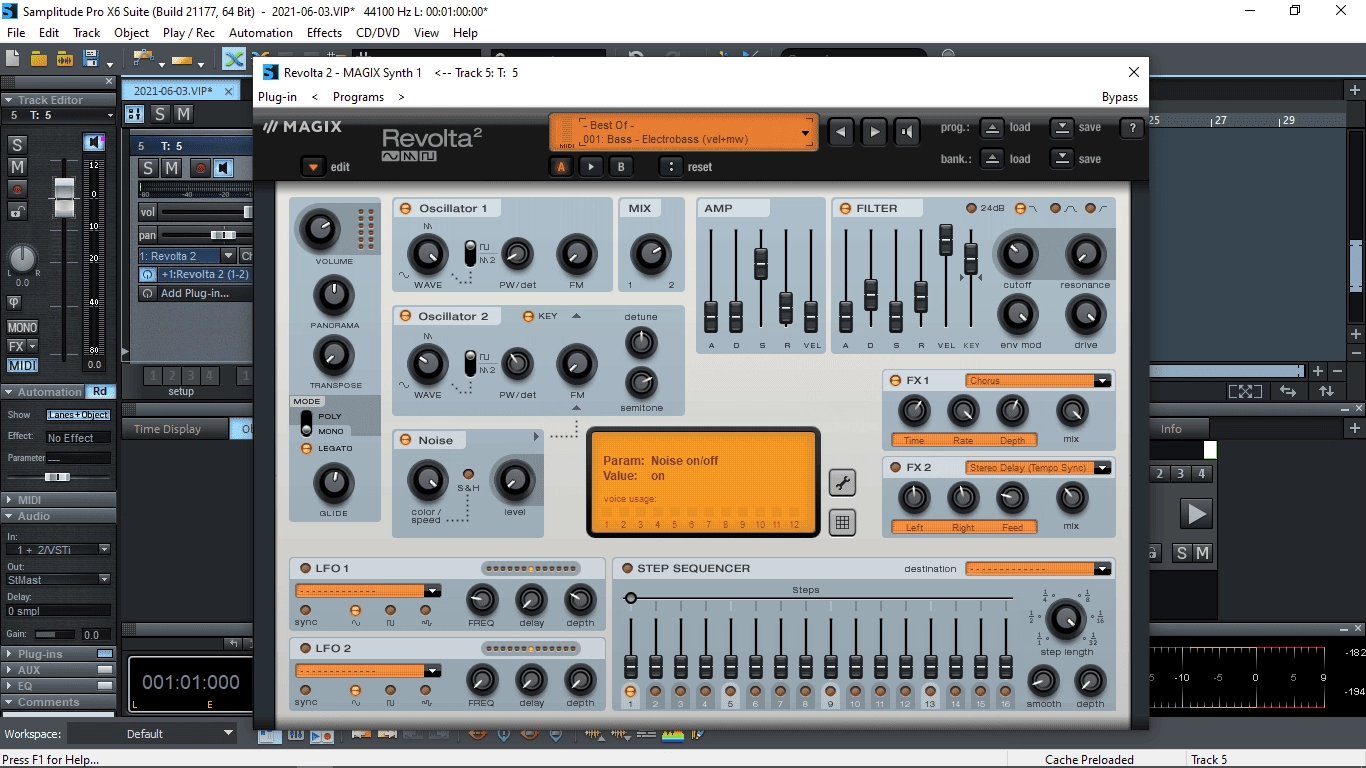This screenshot has width=1366, height=768.
Task: Click the orange edit arrow button
Action: click(314, 167)
